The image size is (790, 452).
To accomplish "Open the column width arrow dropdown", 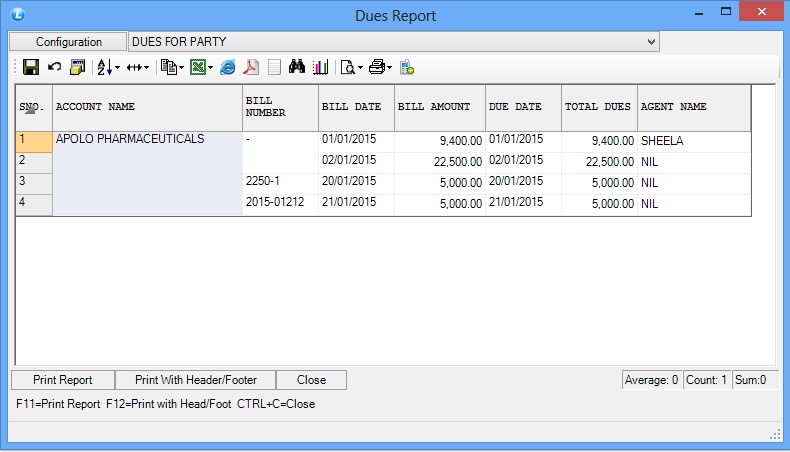I will [145, 67].
